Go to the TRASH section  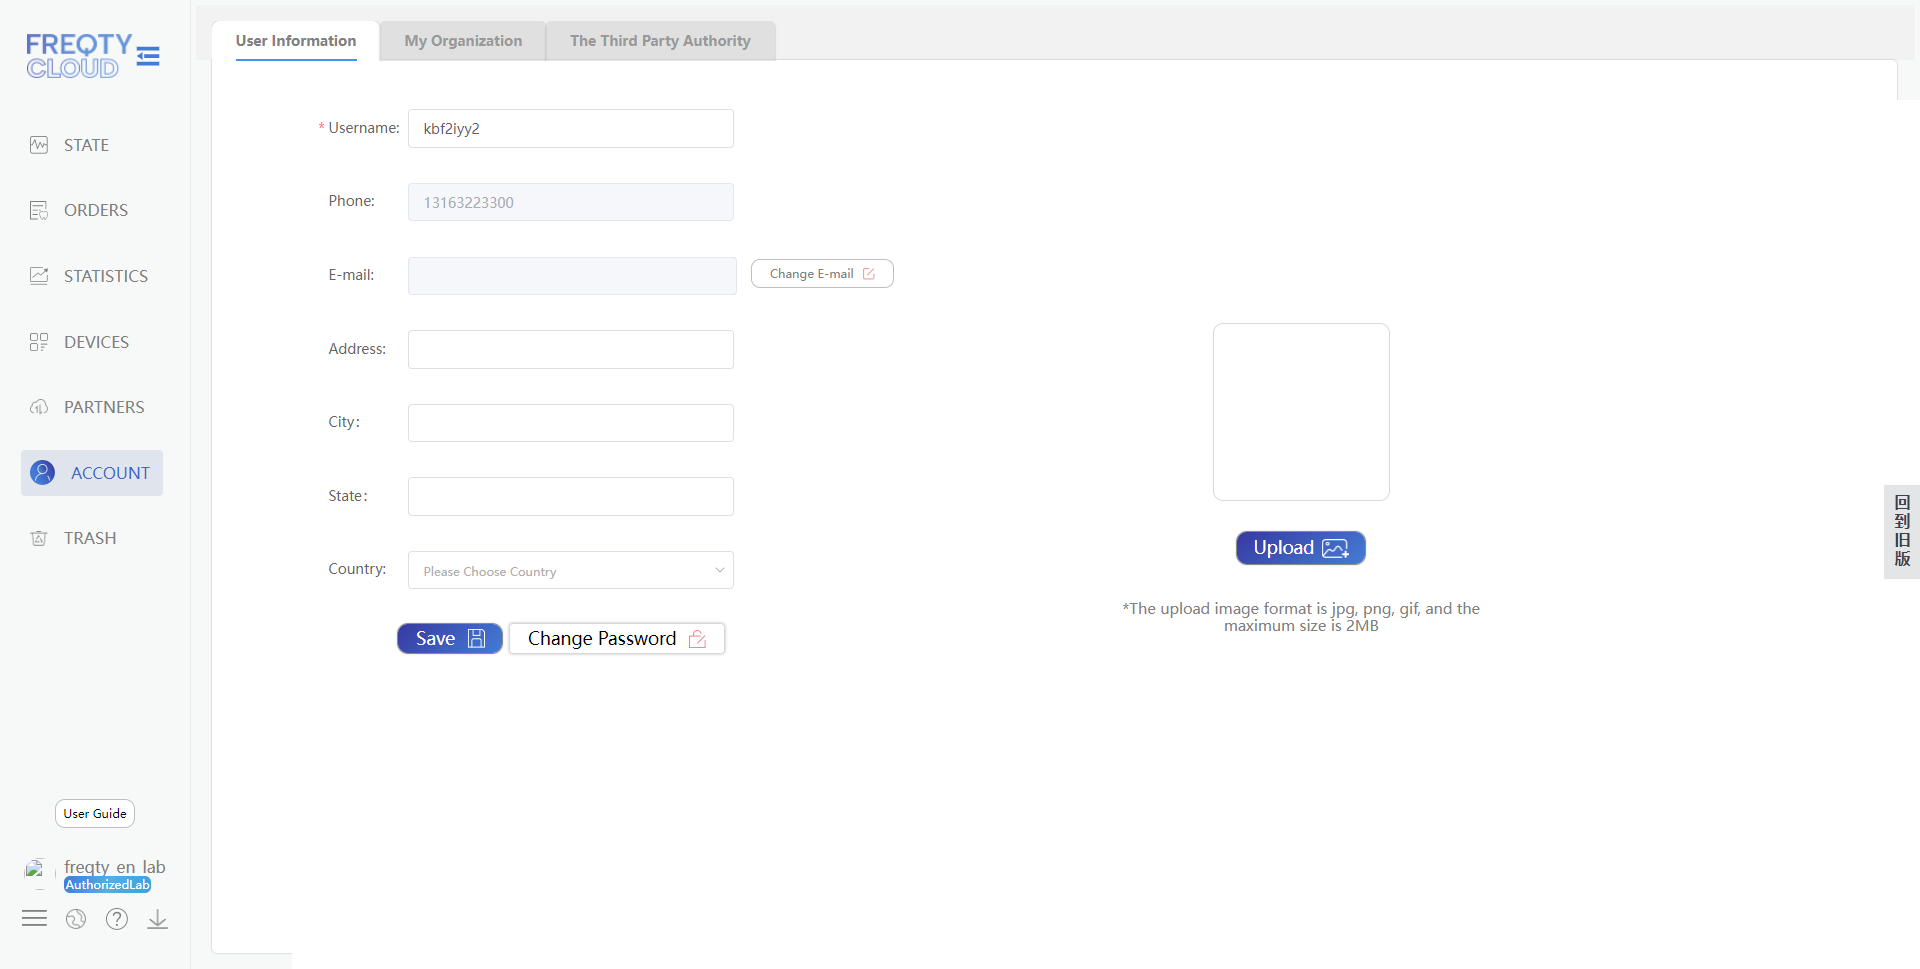click(x=90, y=538)
